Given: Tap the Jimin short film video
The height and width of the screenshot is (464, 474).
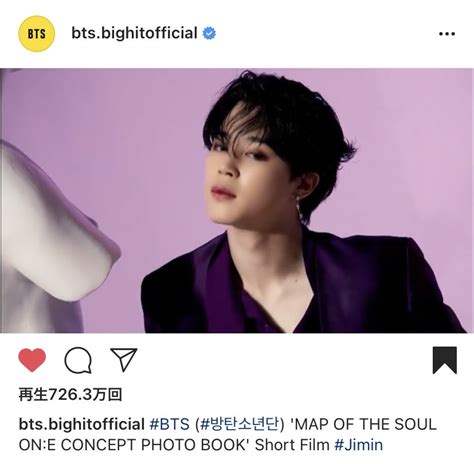Looking at the screenshot, I should (x=237, y=201).
